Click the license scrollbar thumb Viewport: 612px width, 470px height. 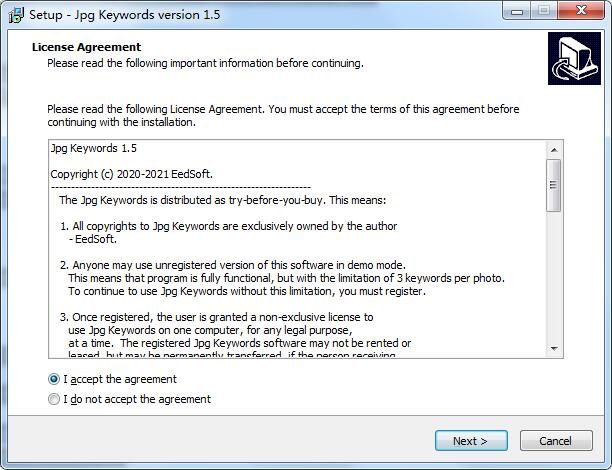[x=554, y=185]
